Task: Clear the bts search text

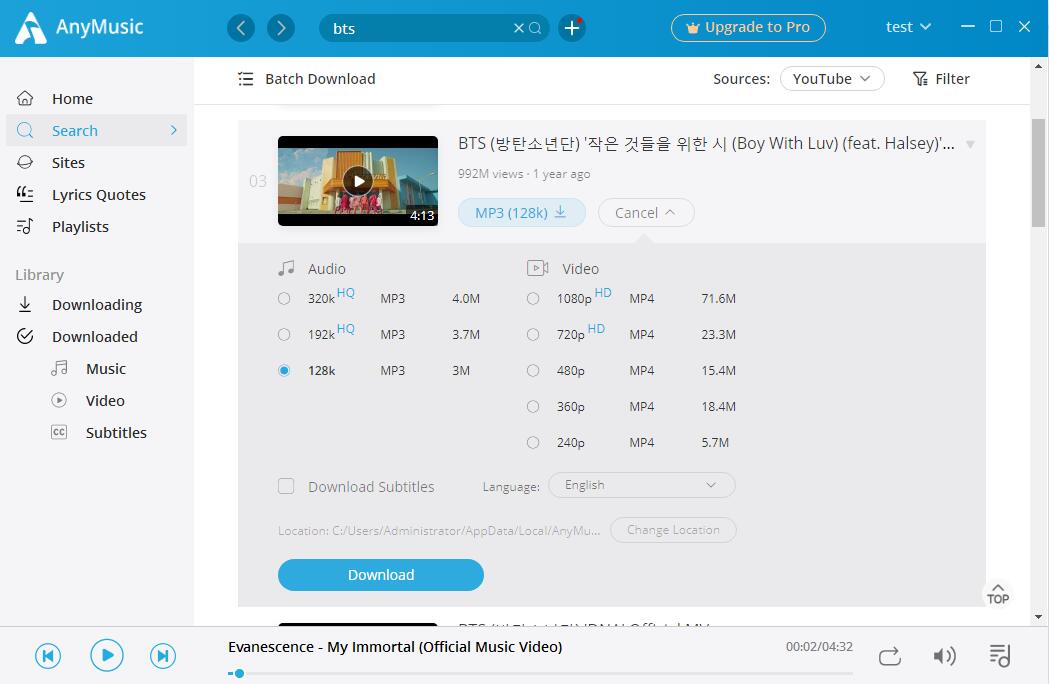Action: (x=518, y=28)
